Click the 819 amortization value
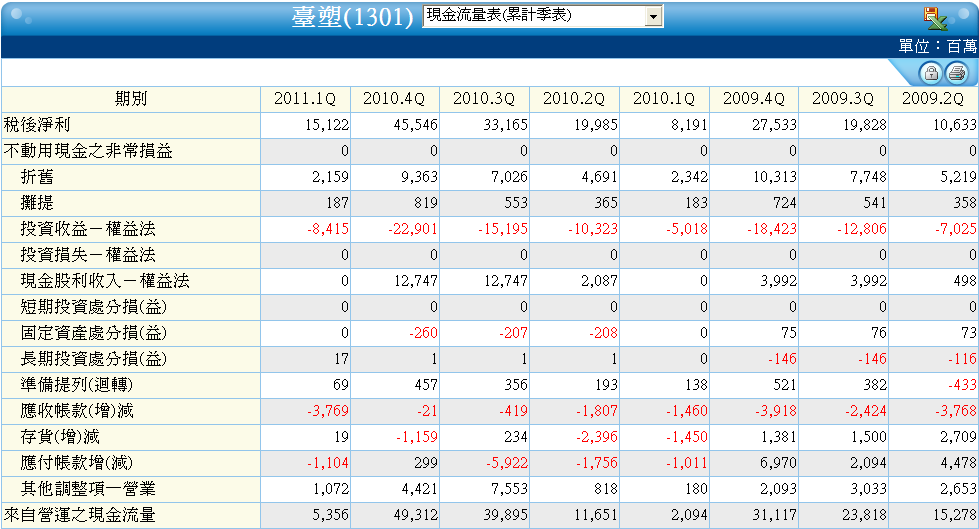This screenshot has height=529, width=979. (425, 204)
